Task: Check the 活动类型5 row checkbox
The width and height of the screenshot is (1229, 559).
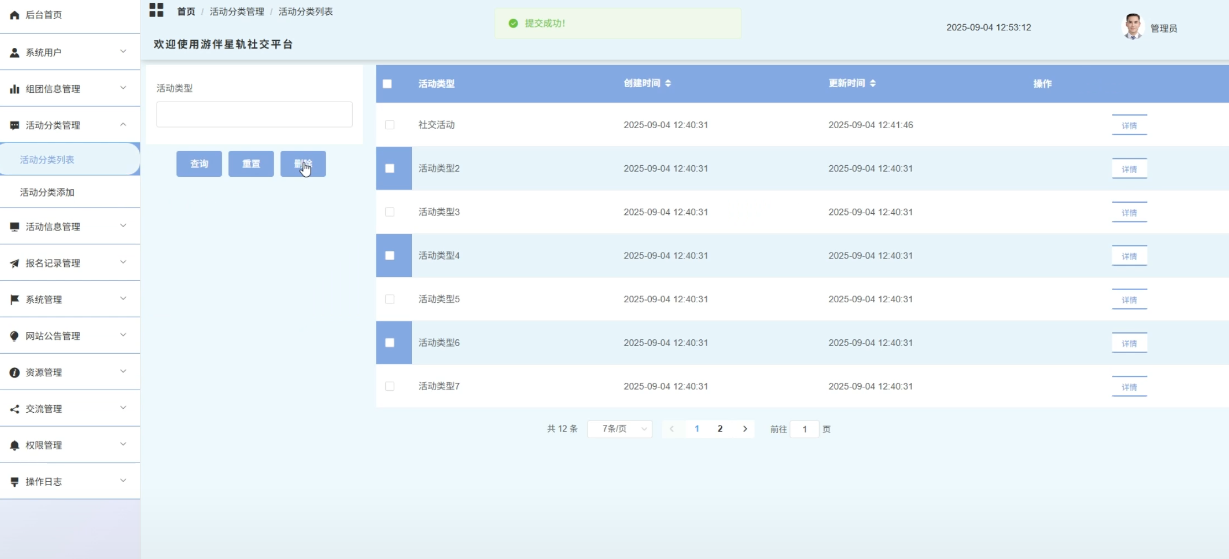Action: click(x=390, y=299)
